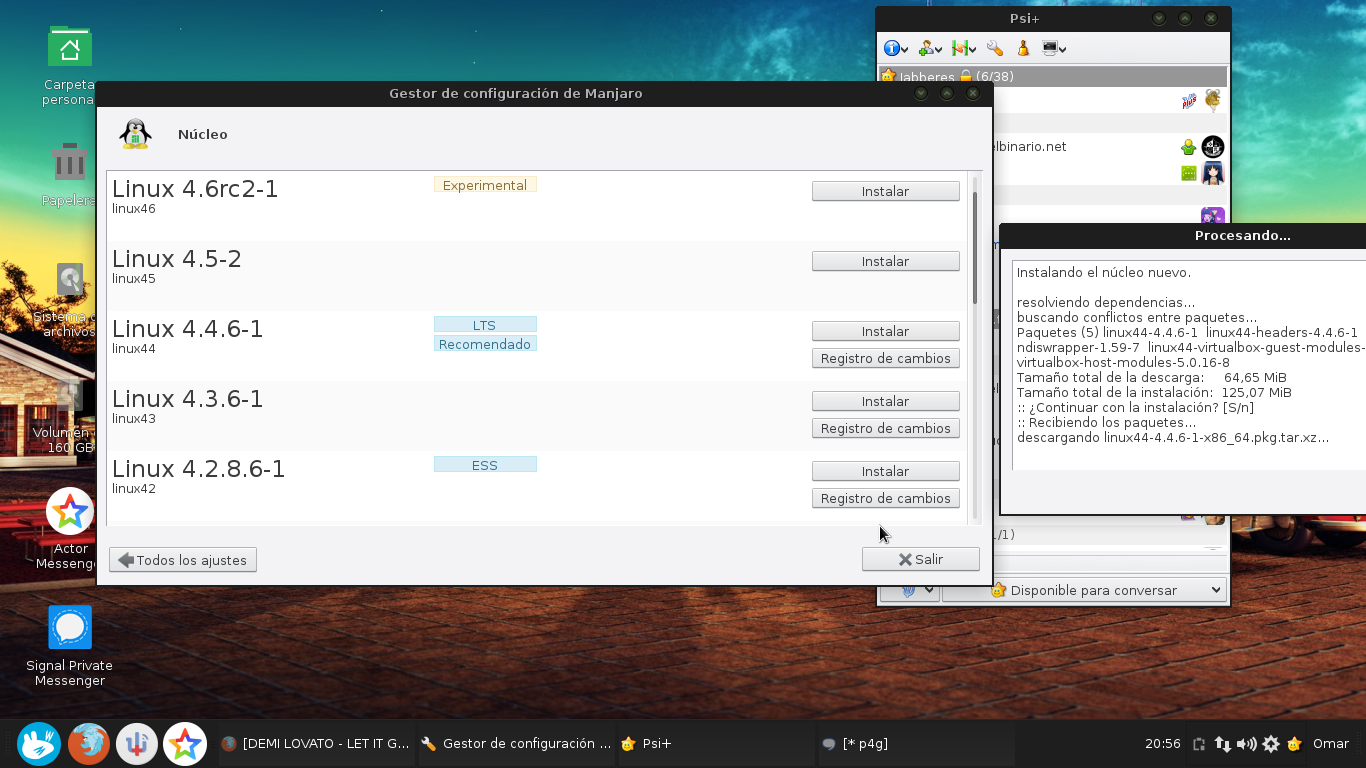The height and width of the screenshot is (768, 1366).
Task: Select the Jabberes account header in Psi+
Action: point(1052,76)
